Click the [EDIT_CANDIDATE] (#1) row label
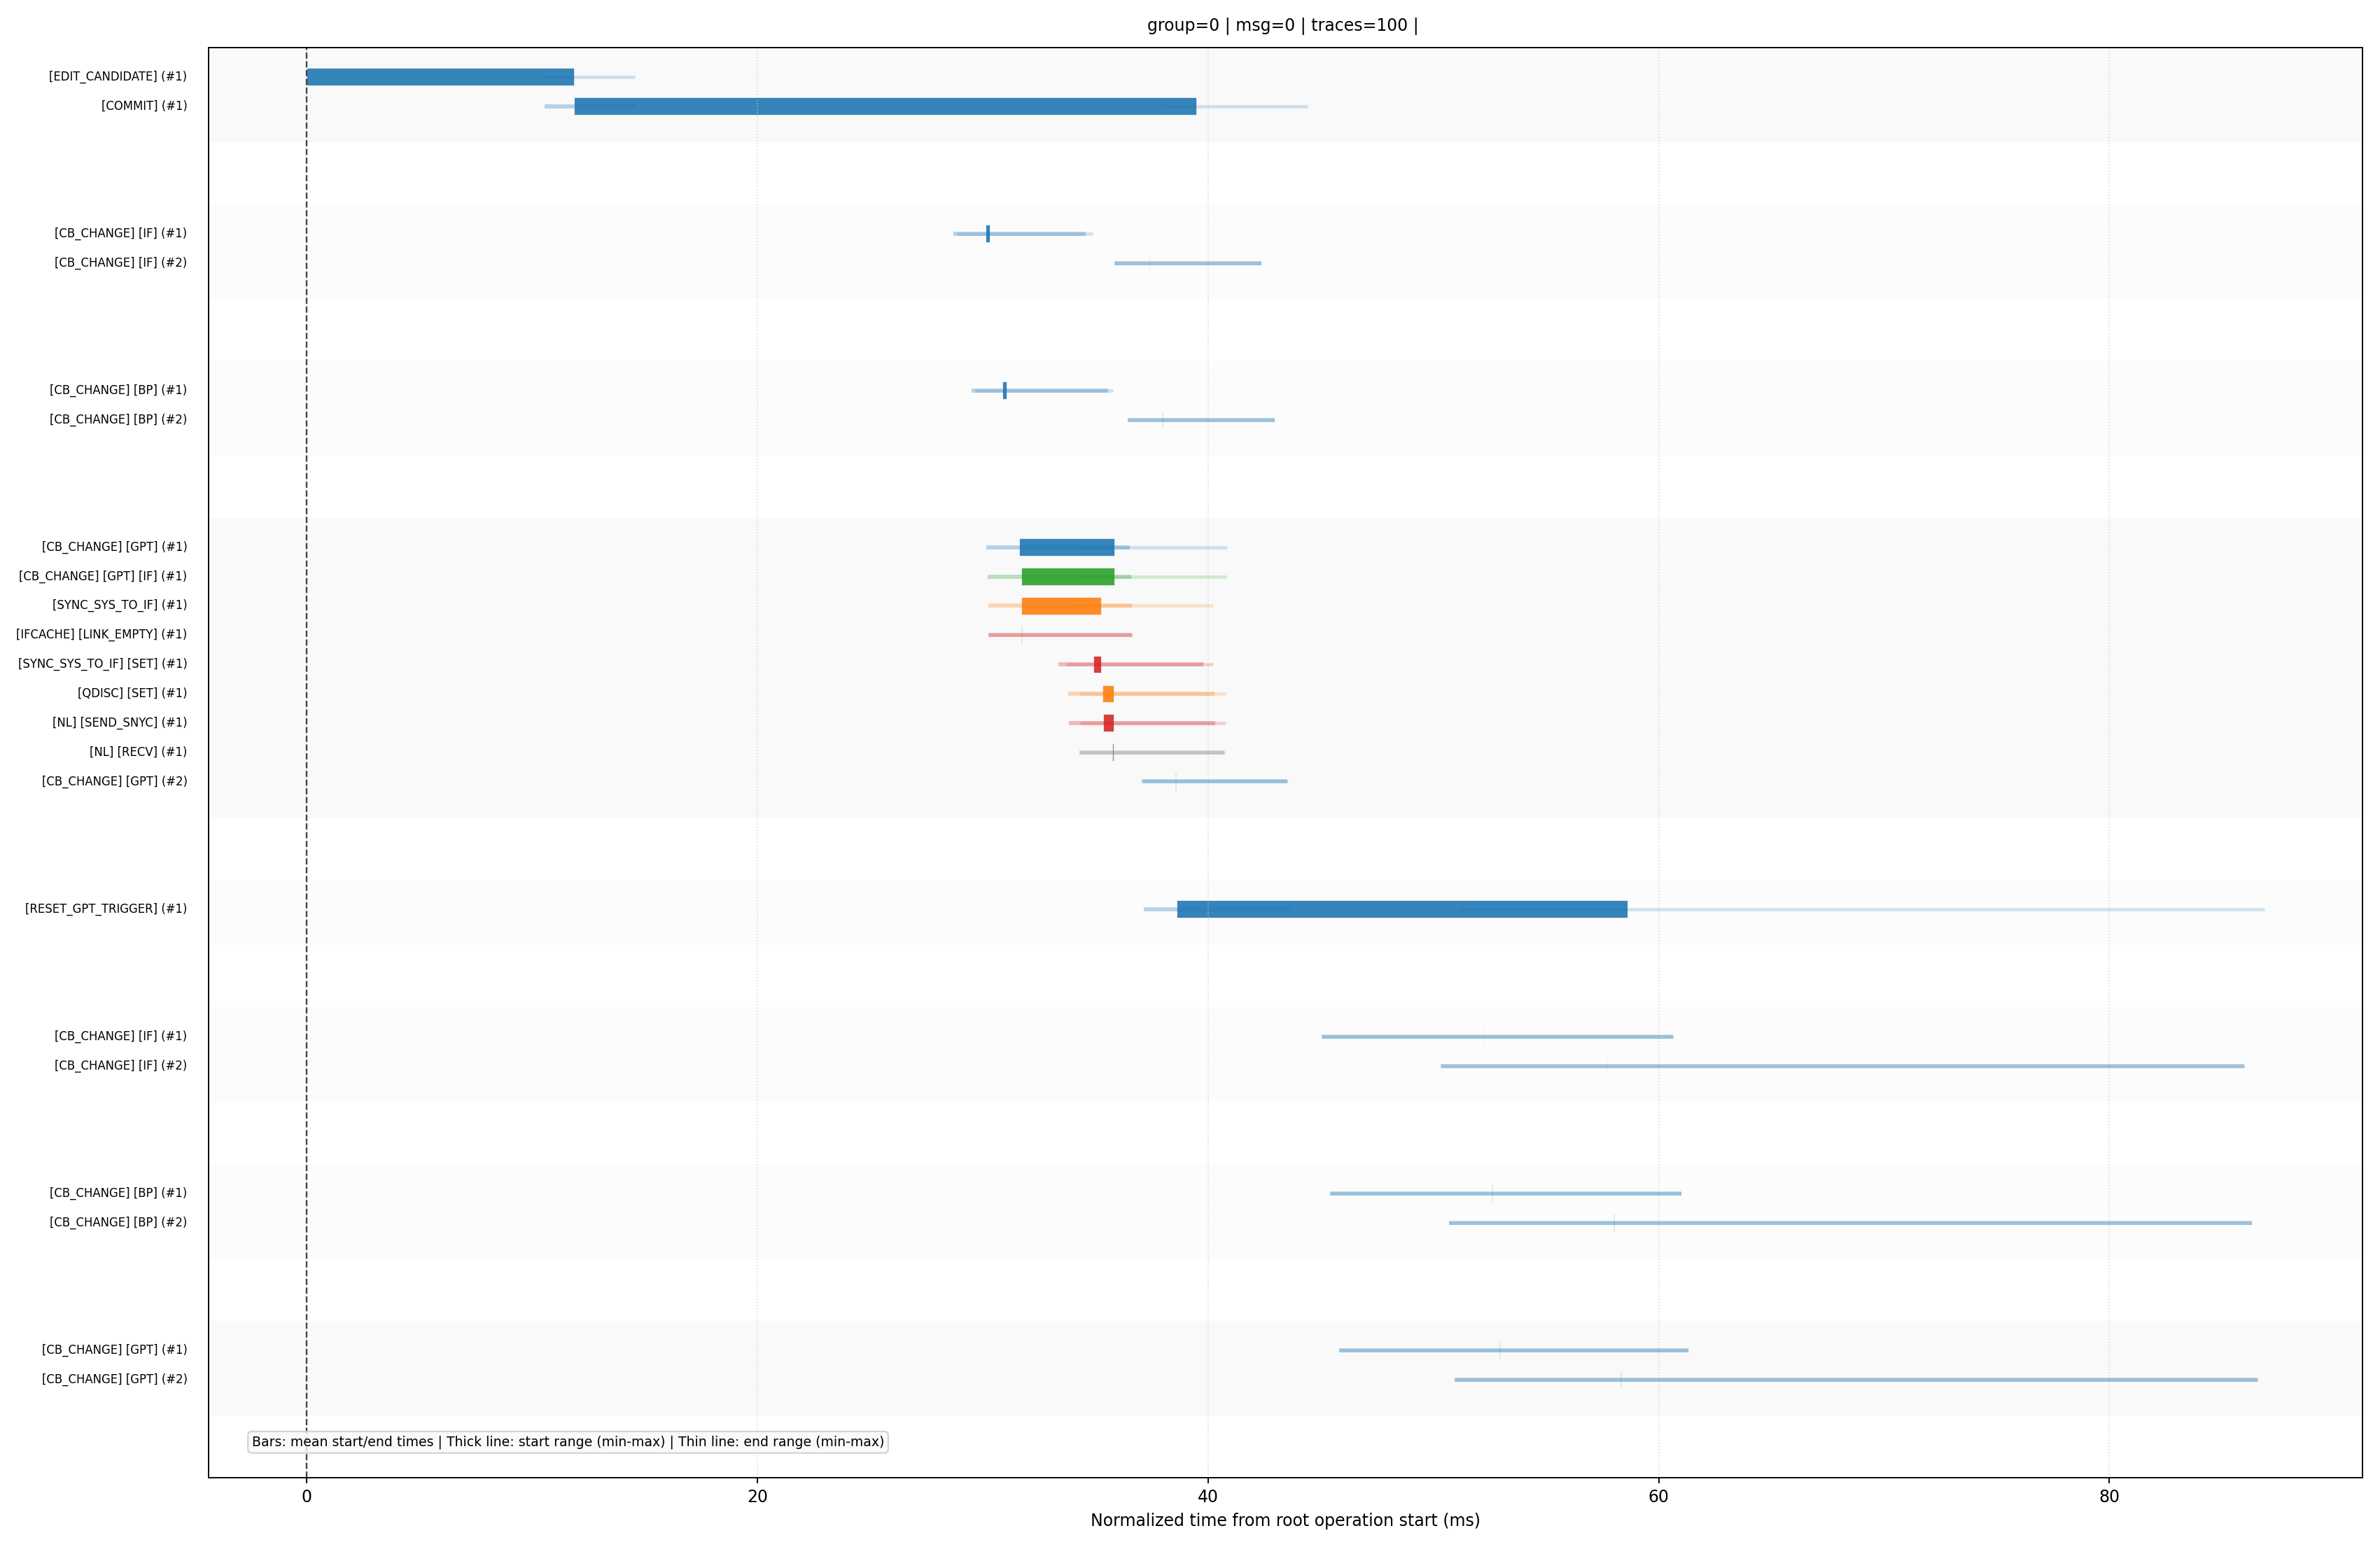Screen dimensions: 2380x1547 pos(117,76)
